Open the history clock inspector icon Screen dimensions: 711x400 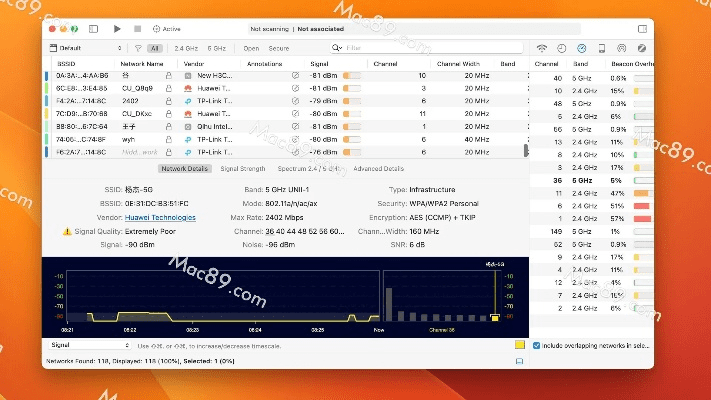561,48
